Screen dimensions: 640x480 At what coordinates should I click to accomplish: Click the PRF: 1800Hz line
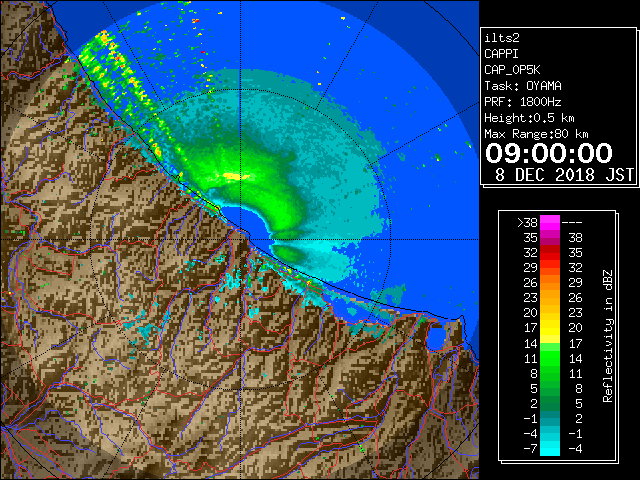523,102
